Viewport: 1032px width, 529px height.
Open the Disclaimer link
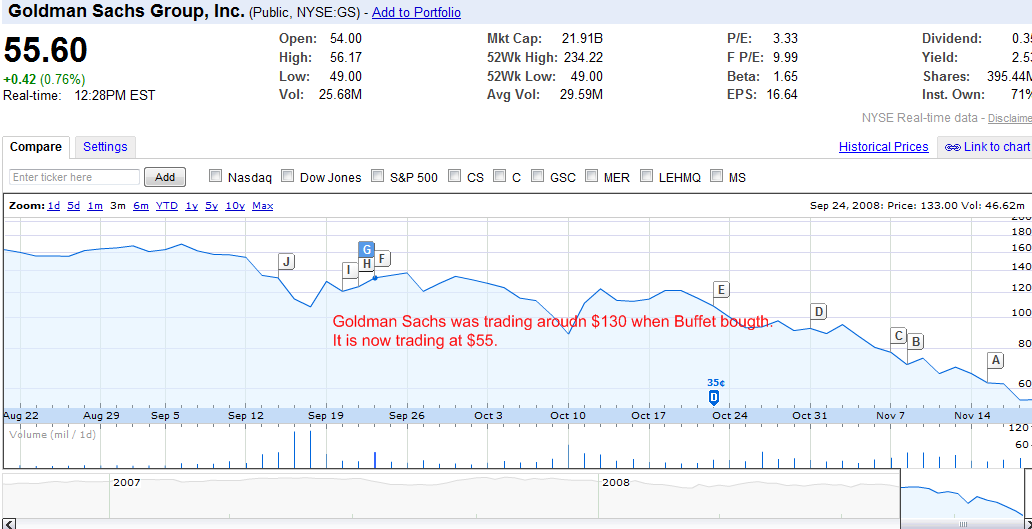tap(1010, 118)
